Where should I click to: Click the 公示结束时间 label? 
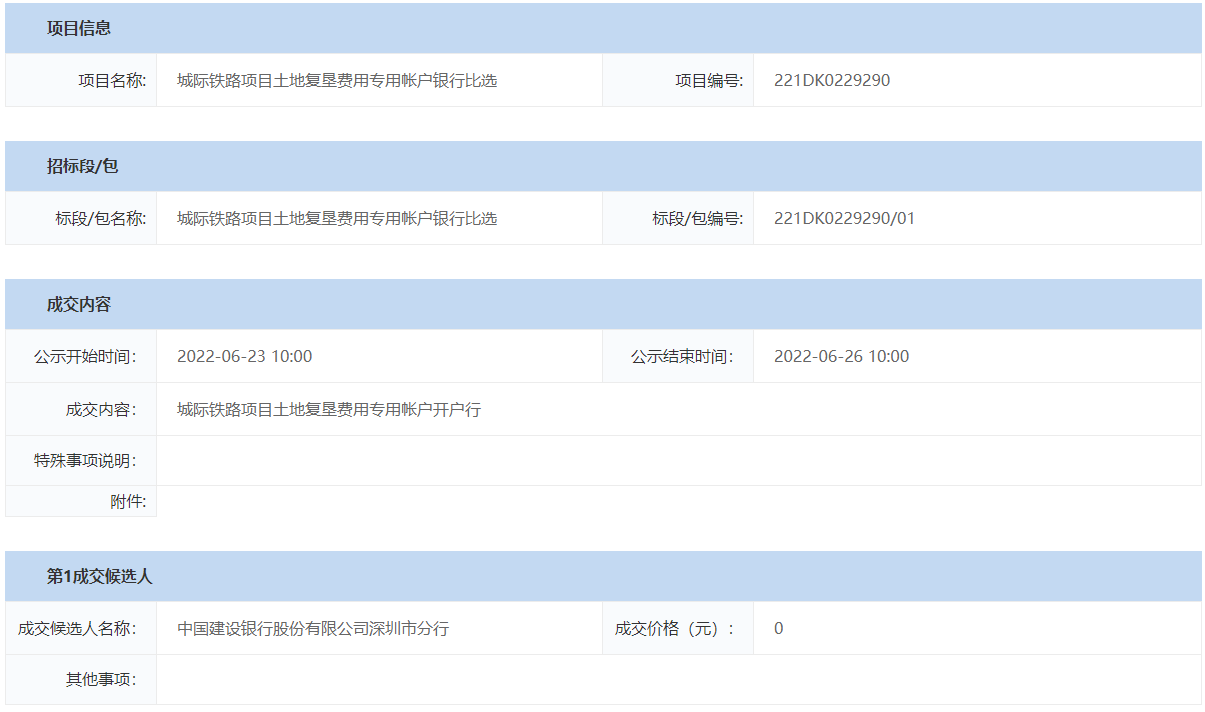coord(681,356)
